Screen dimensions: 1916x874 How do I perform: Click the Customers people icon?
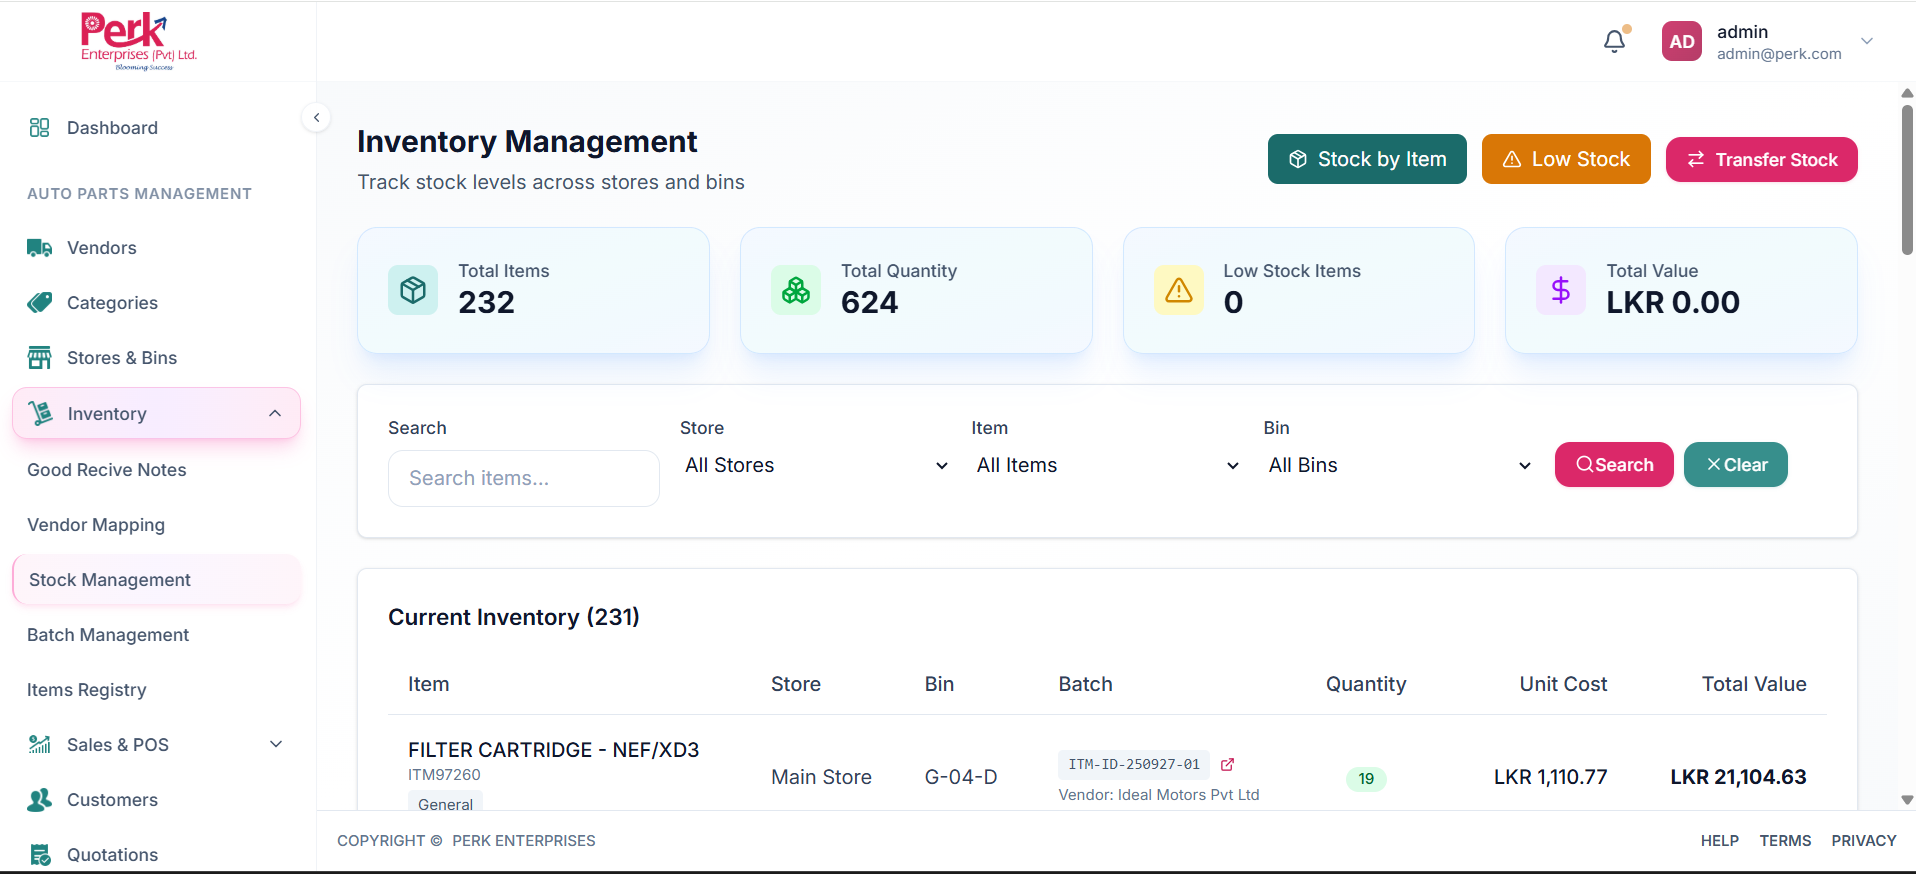click(x=39, y=800)
